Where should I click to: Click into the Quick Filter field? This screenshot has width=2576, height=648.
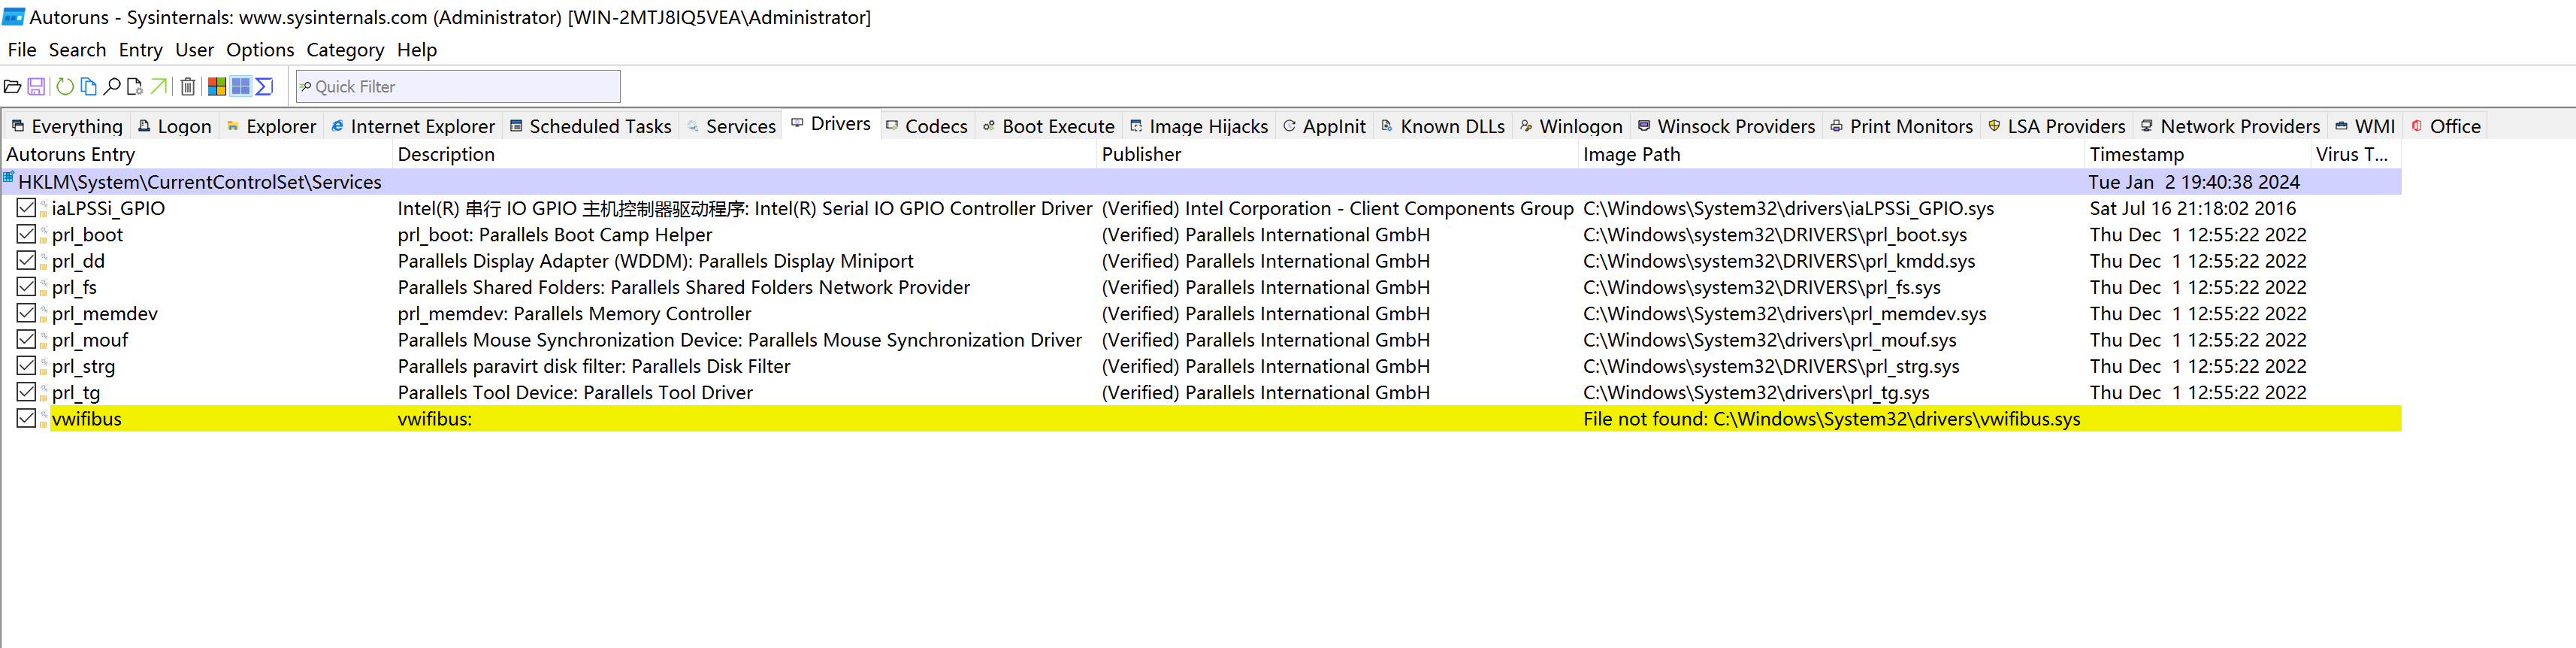coord(460,87)
